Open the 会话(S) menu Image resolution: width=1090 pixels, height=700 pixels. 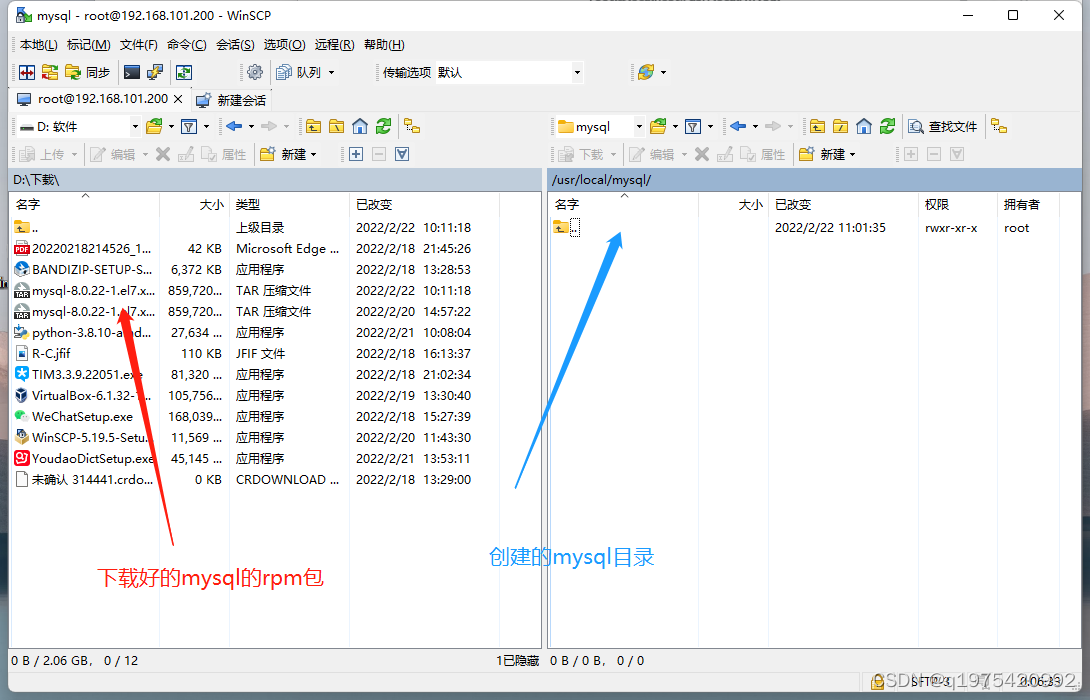point(235,44)
